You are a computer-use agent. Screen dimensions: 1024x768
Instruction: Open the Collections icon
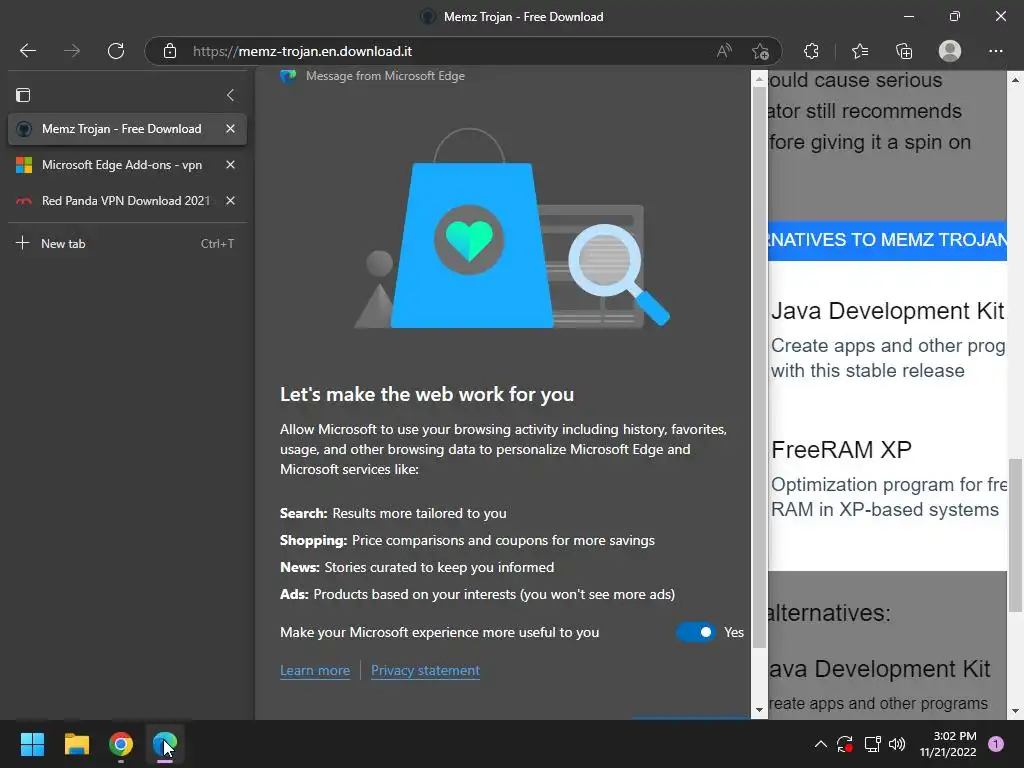(x=904, y=51)
